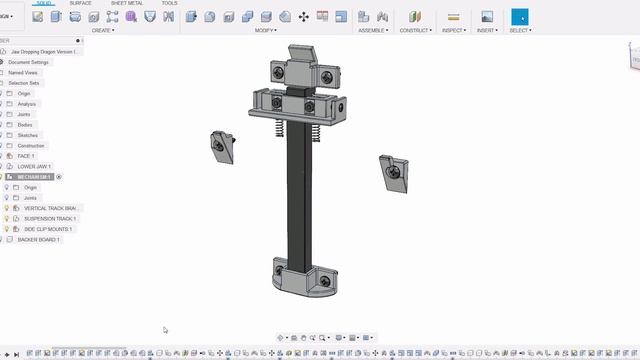Select the Hole tool icon
Image resolution: width=640 pixels, height=360 pixels.
tap(94, 17)
